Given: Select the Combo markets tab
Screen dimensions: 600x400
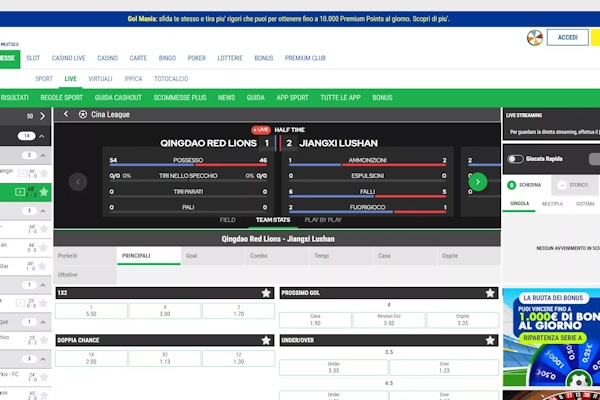Looking at the screenshot, I should pos(277,256).
